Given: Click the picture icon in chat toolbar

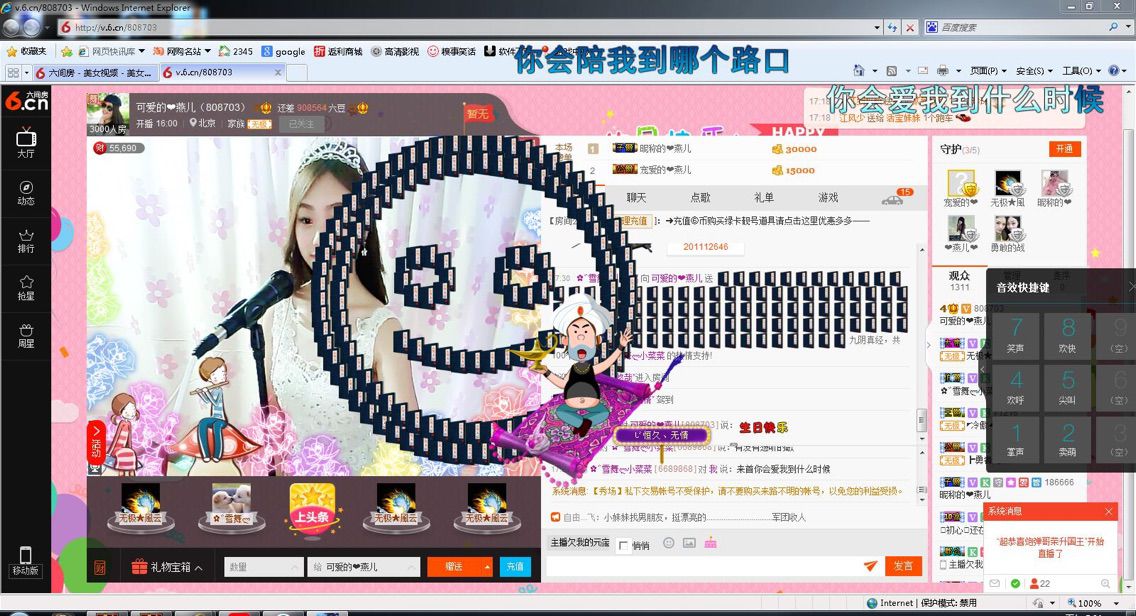Looking at the screenshot, I should pyautogui.click(x=689, y=543).
